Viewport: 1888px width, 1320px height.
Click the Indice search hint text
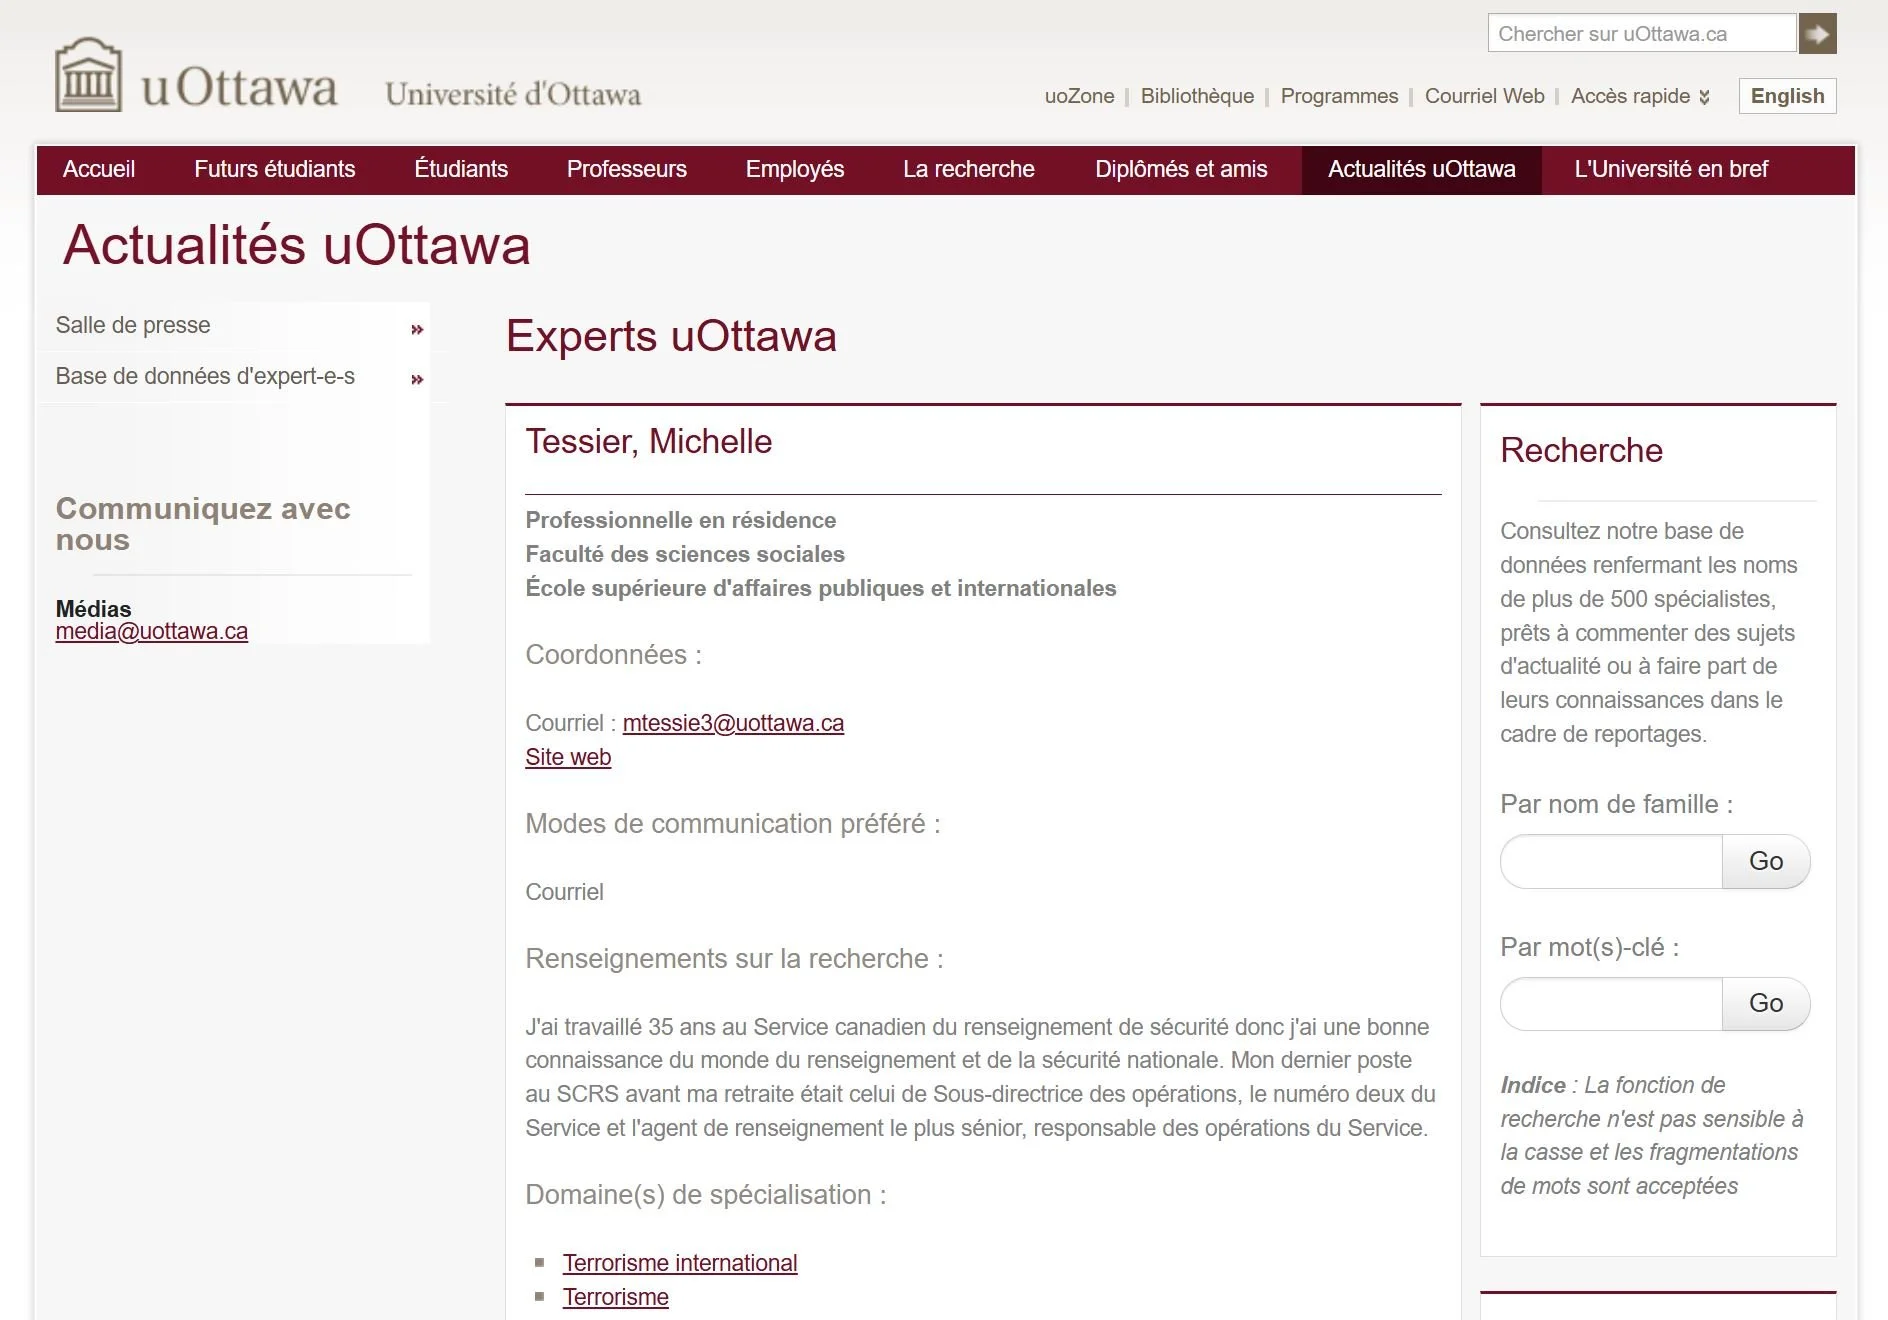point(1652,1136)
